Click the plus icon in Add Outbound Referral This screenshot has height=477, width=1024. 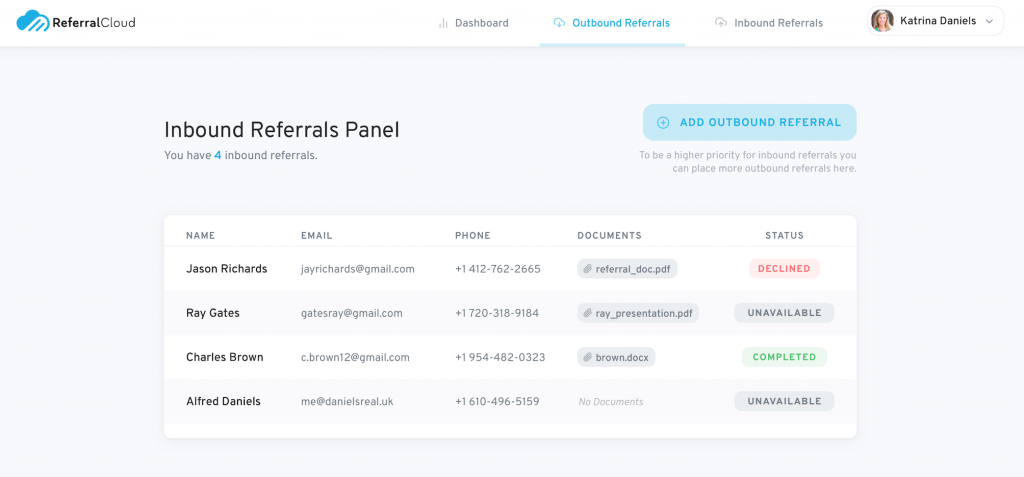pos(663,122)
